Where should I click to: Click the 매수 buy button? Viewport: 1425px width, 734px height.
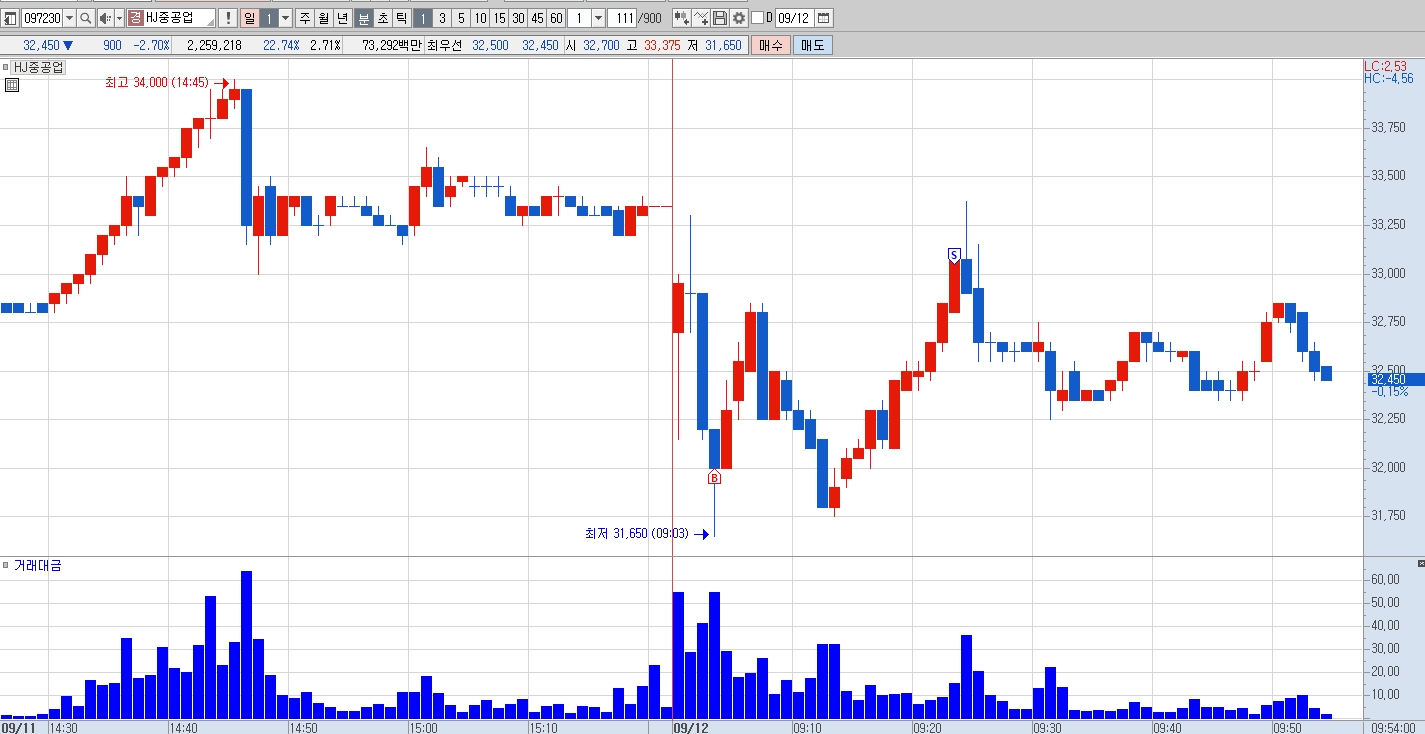tap(771, 45)
